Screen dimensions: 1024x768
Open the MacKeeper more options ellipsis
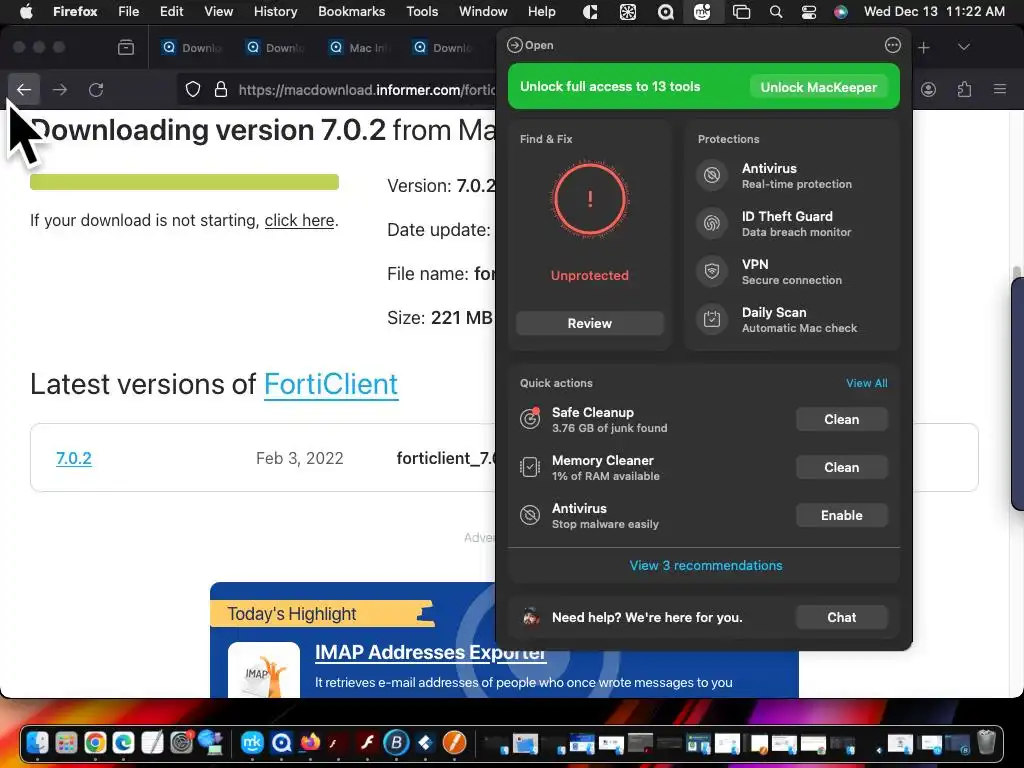893,45
